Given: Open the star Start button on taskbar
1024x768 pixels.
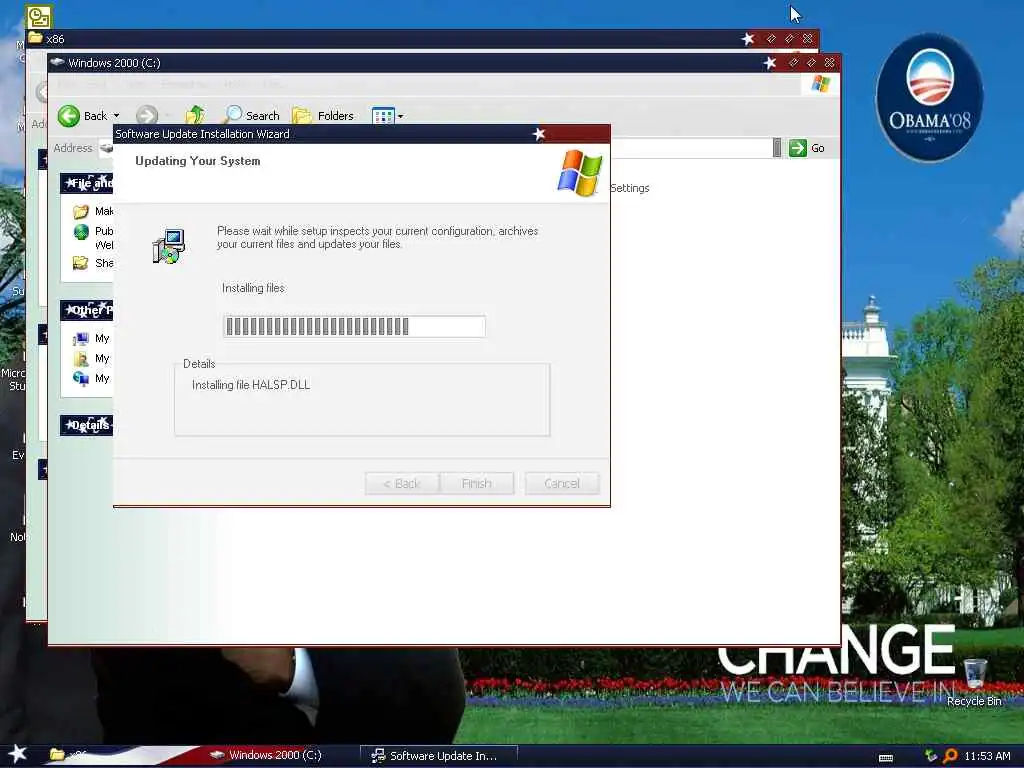Looking at the screenshot, I should click(x=17, y=754).
